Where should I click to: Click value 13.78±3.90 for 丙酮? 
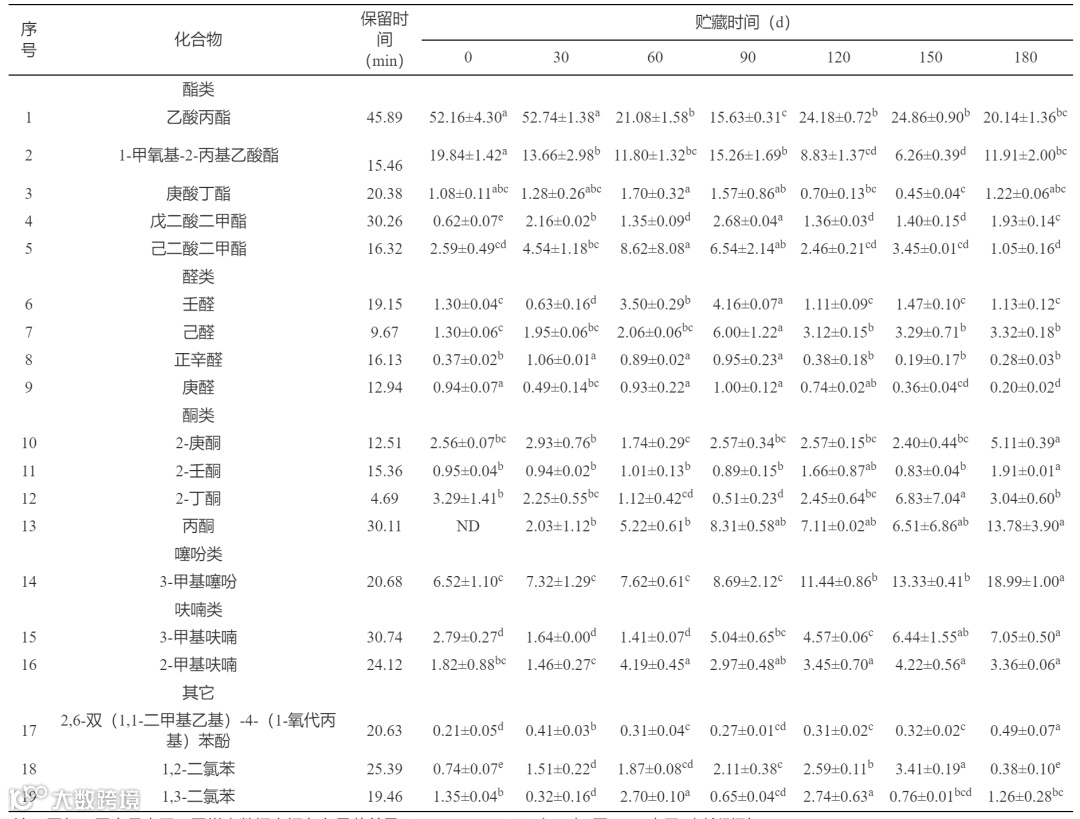1025,526
